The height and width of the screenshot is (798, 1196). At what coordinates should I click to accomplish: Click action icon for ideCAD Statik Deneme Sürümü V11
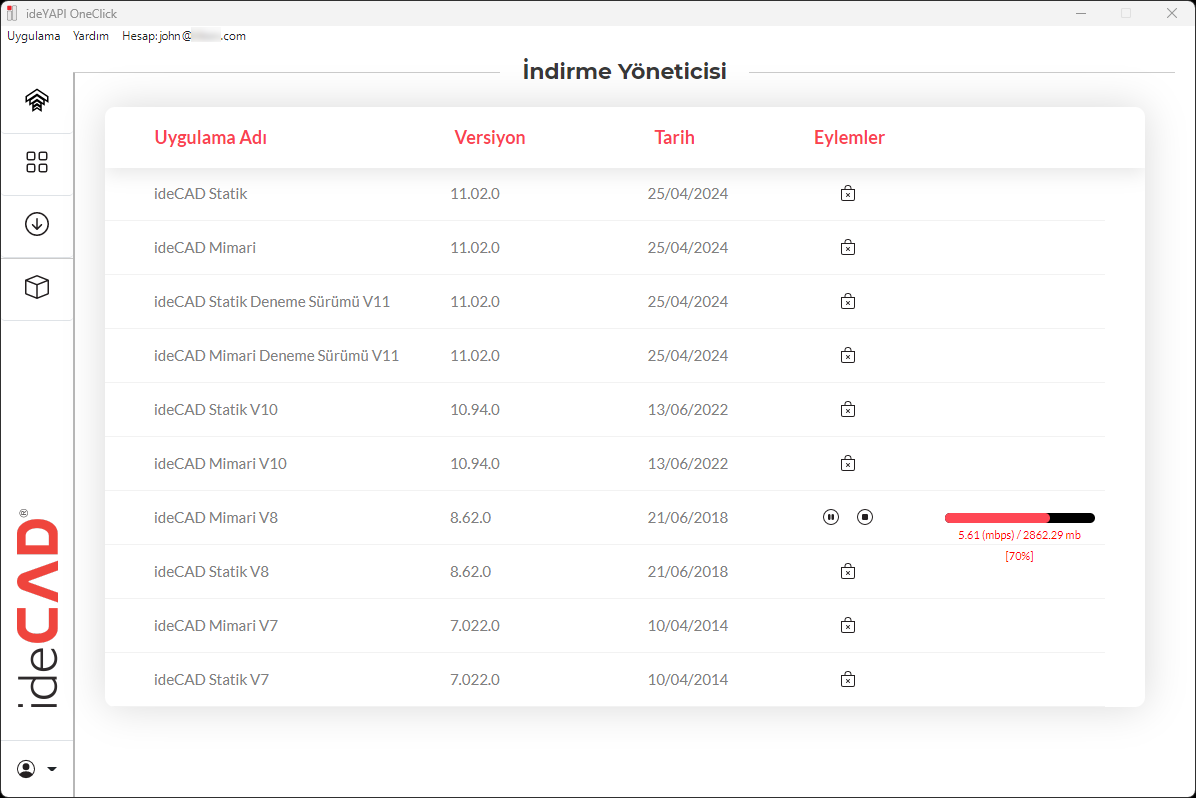click(847, 302)
